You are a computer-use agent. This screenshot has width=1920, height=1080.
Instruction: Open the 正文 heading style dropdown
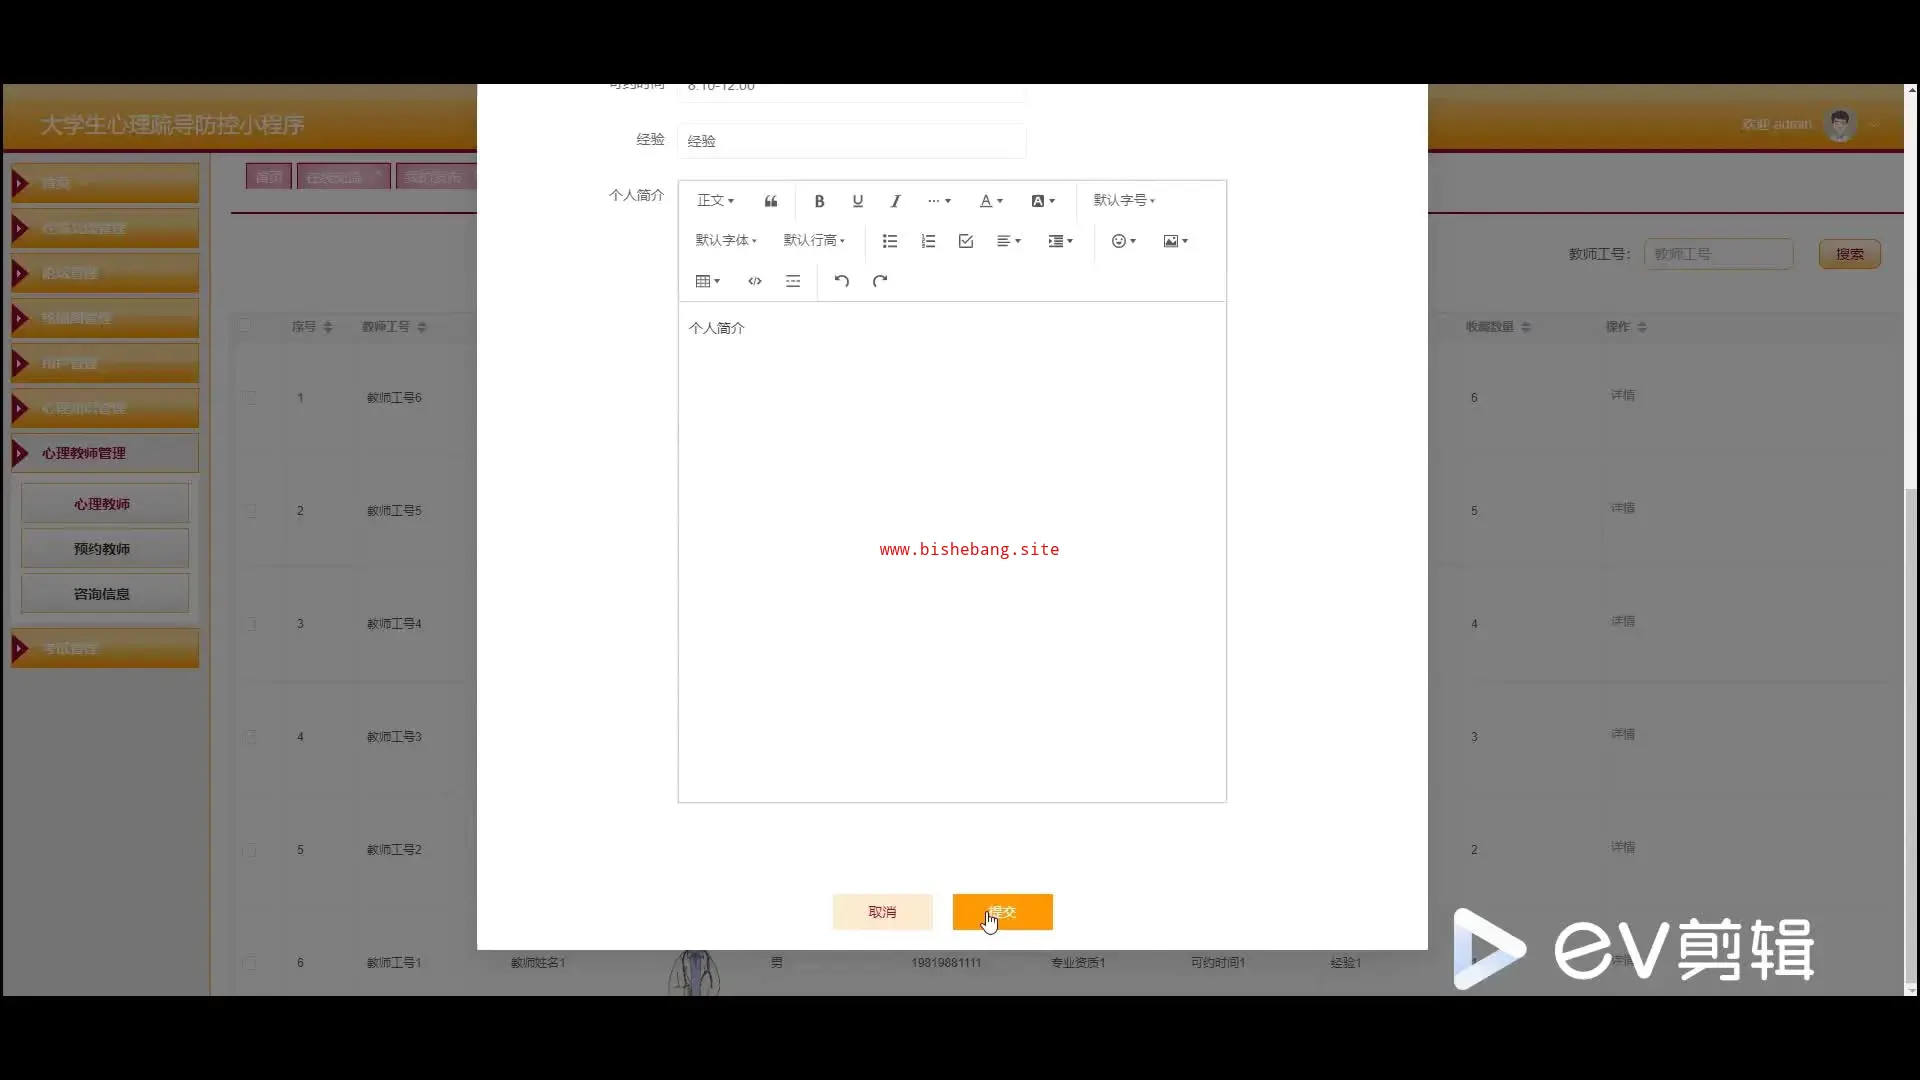(x=715, y=201)
